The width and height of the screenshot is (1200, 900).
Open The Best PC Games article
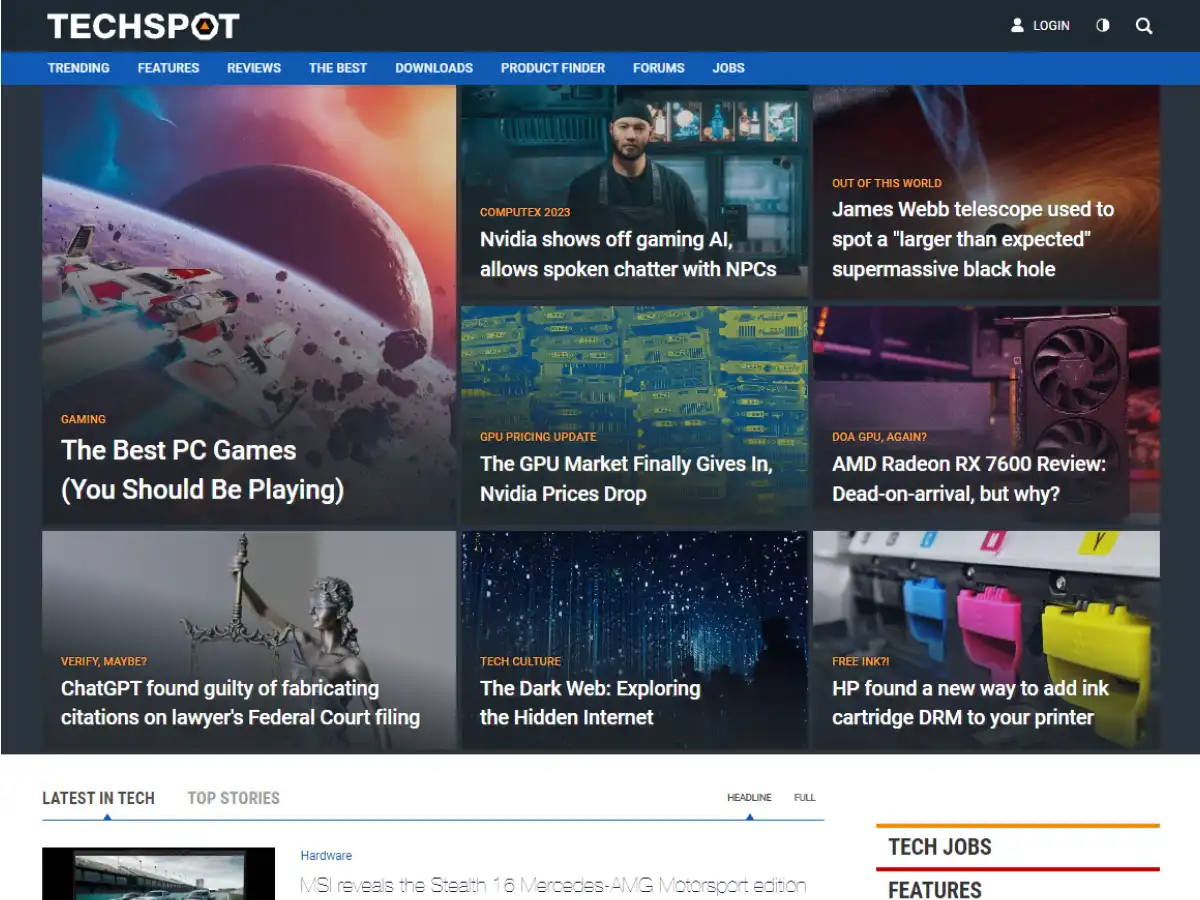click(x=202, y=469)
